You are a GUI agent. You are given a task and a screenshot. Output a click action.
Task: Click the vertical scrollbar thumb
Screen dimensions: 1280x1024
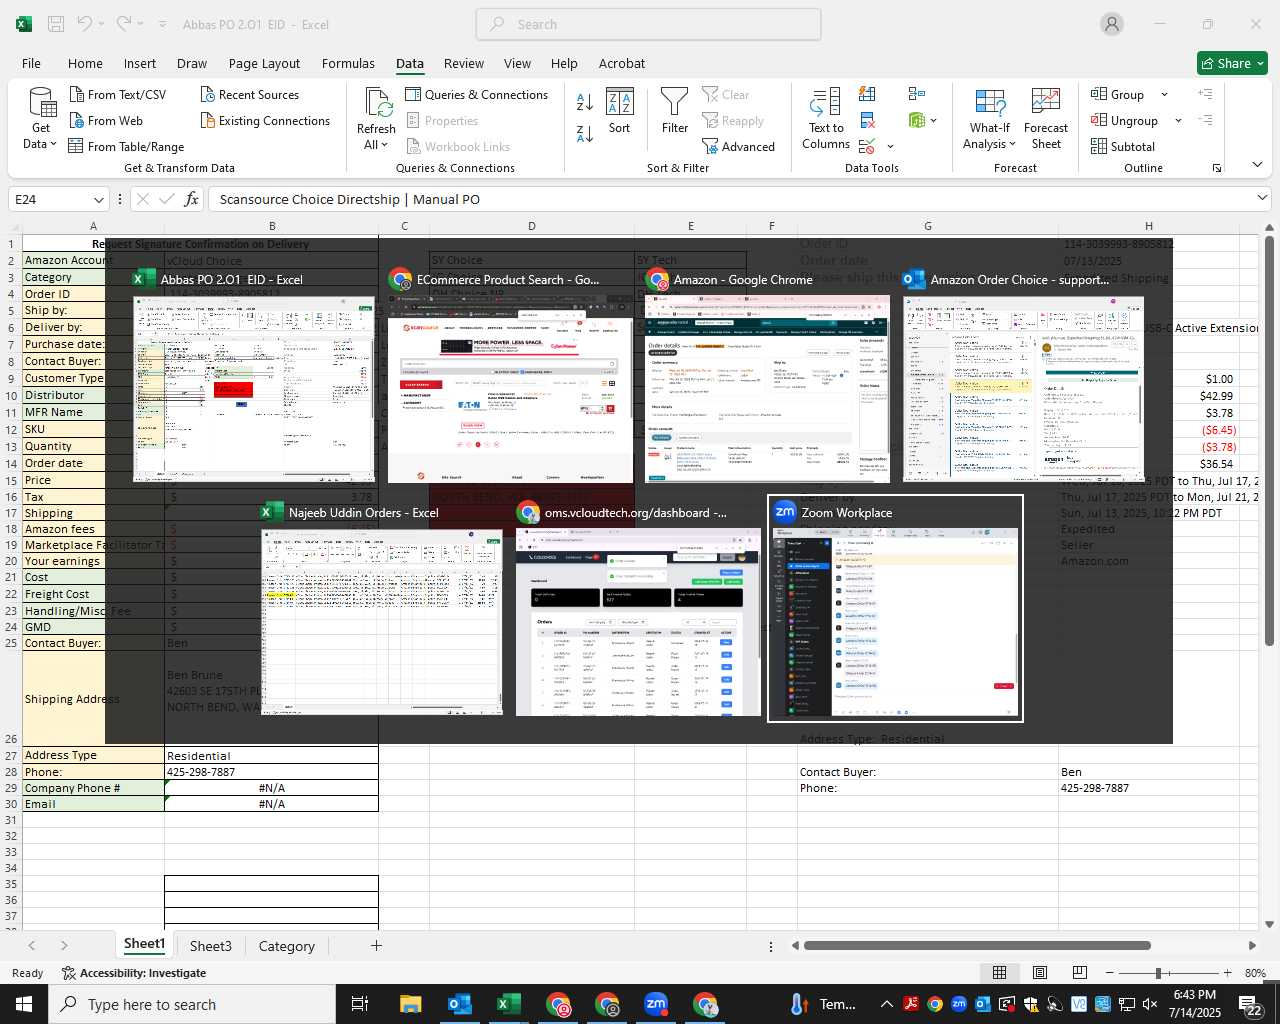tap(1270, 440)
